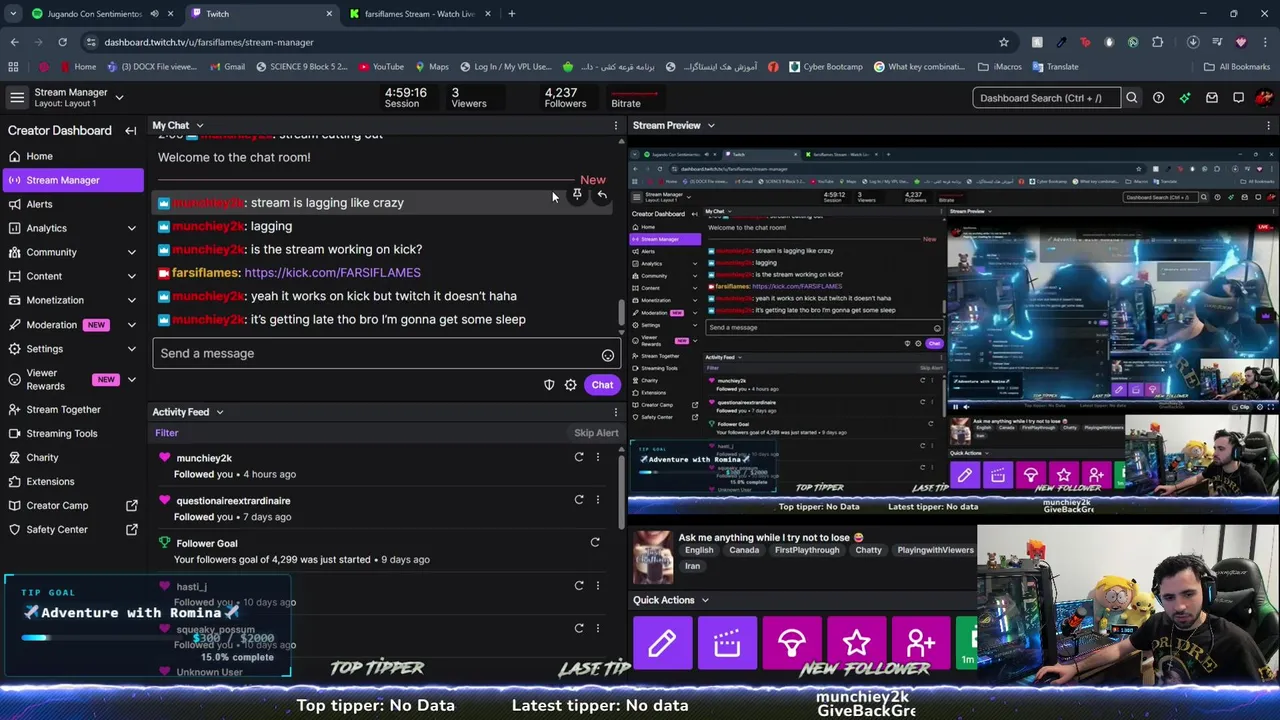Switch to the Jugando Con Sentimientos tab
Screen dimensions: 1280x720
point(100,14)
